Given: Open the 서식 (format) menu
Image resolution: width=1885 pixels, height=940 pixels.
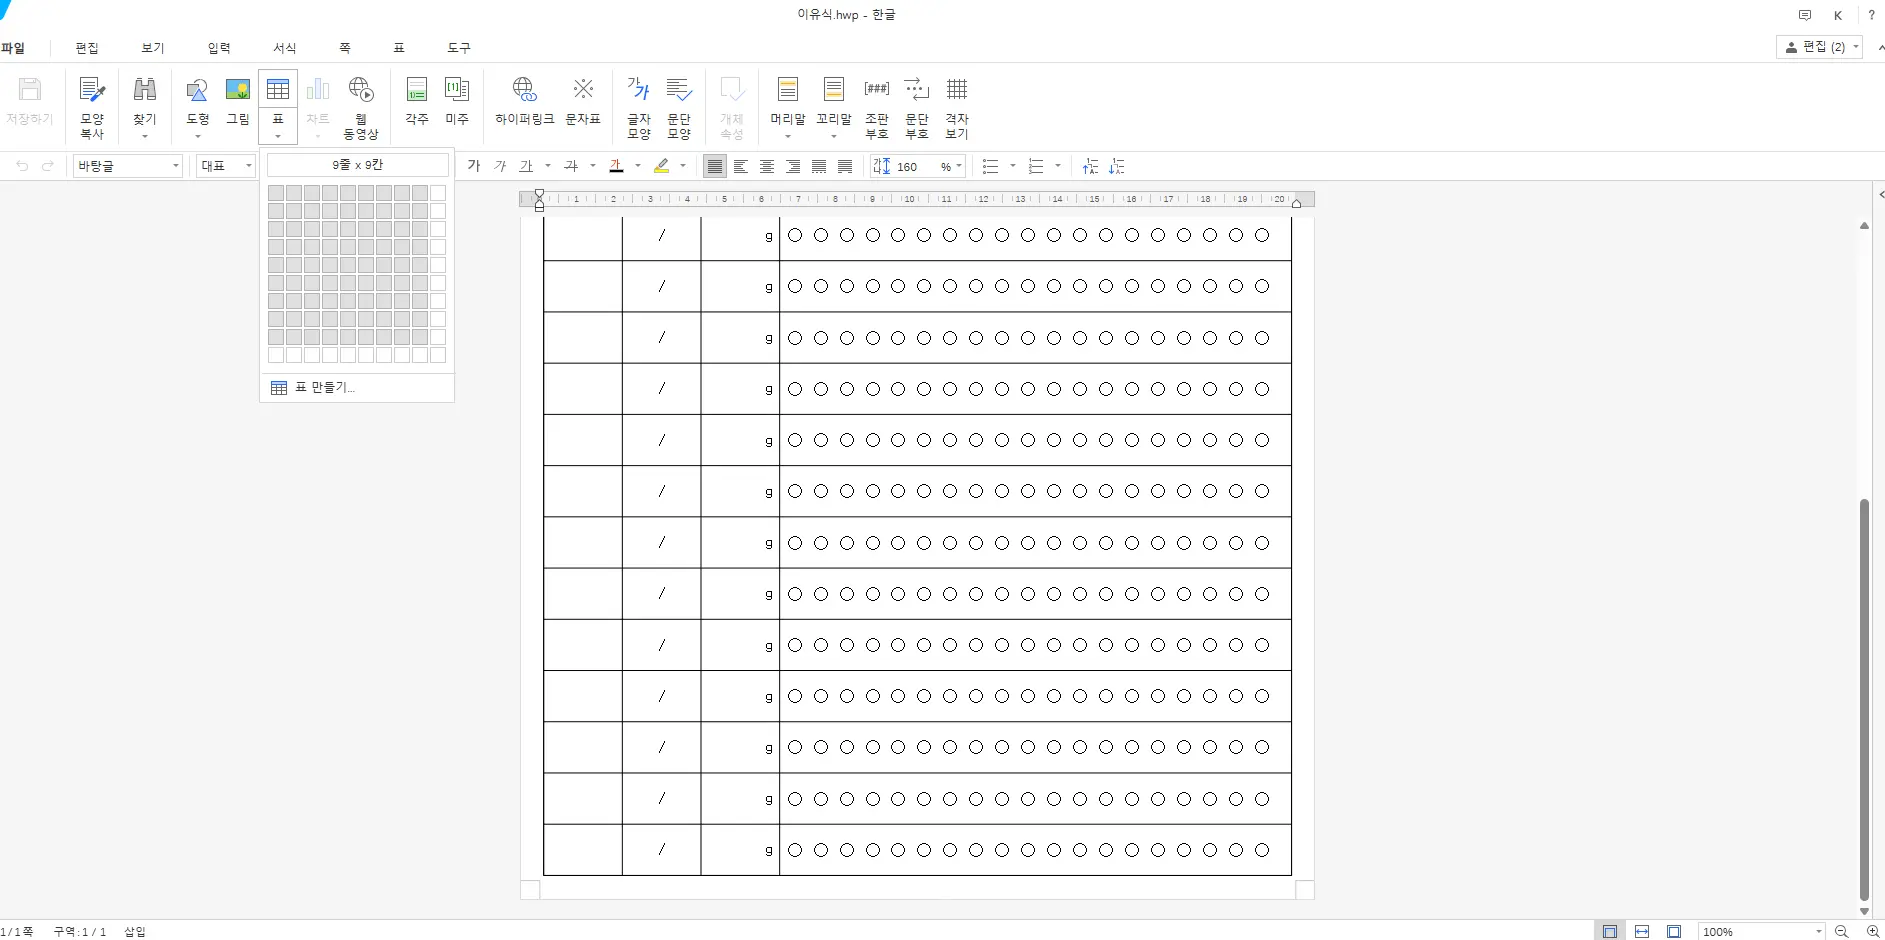Looking at the screenshot, I should tap(285, 48).
